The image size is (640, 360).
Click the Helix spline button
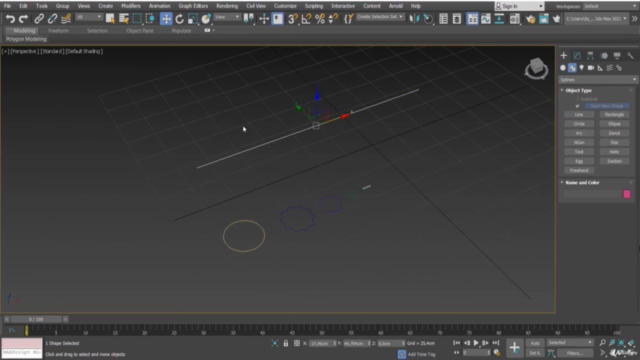click(x=614, y=152)
